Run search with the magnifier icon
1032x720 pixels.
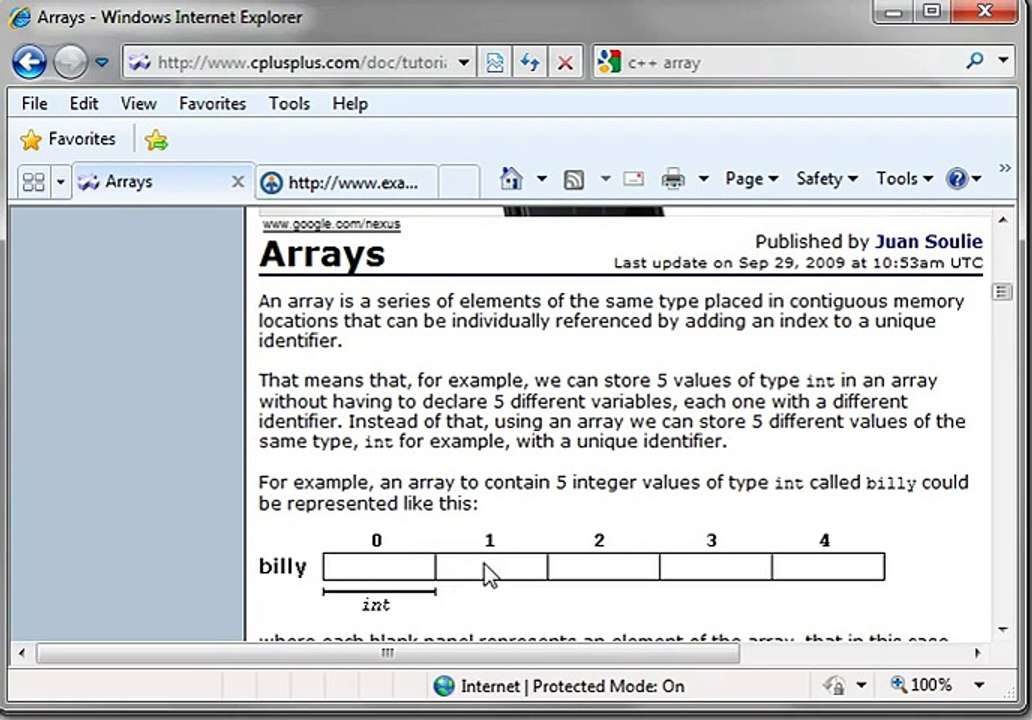coord(975,61)
